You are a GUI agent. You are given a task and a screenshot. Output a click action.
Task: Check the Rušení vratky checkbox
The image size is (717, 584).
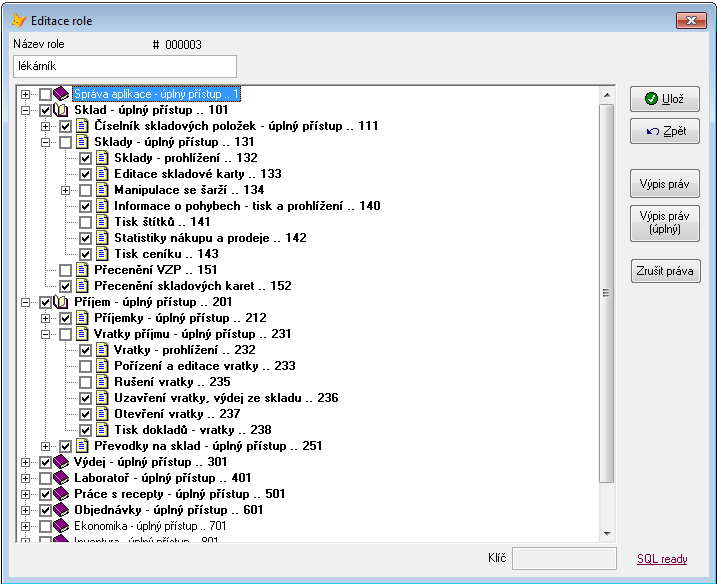[x=85, y=382]
